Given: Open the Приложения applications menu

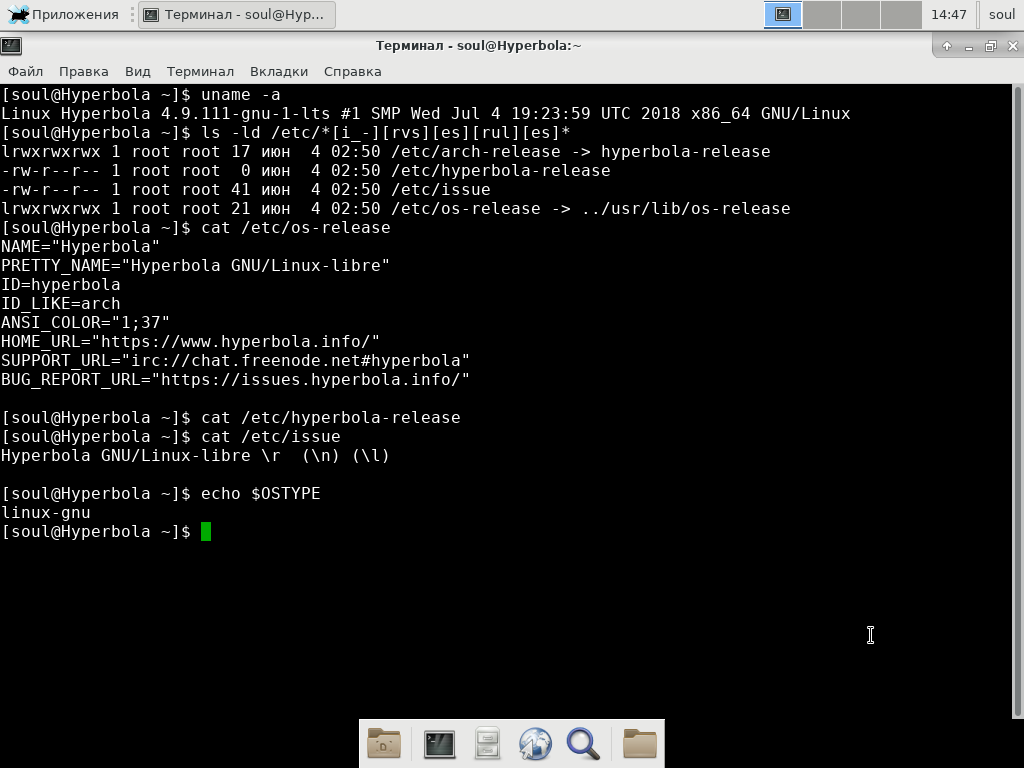Looking at the screenshot, I should 63,14.
